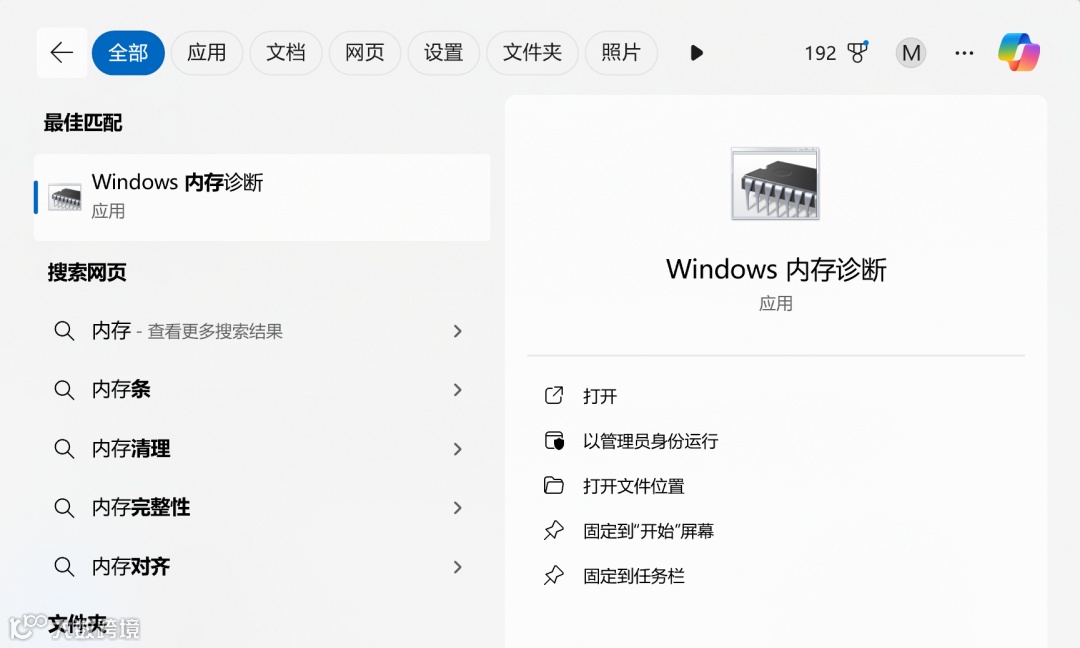Select the Windows 内存诊断 best match result
The width and height of the screenshot is (1080, 648).
pos(262,197)
